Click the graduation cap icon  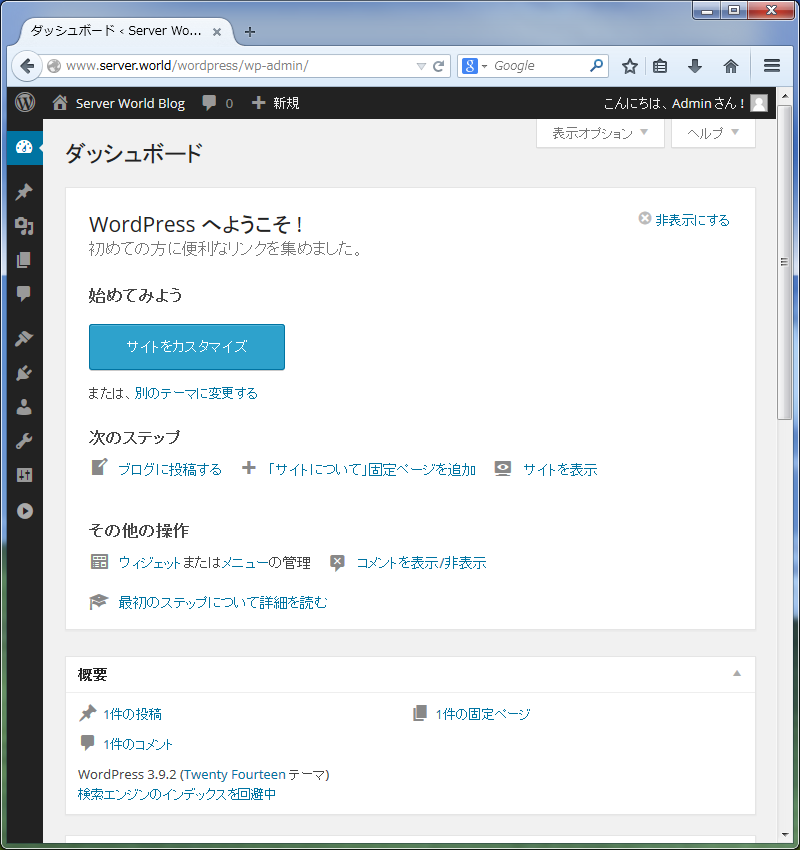[x=99, y=601]
